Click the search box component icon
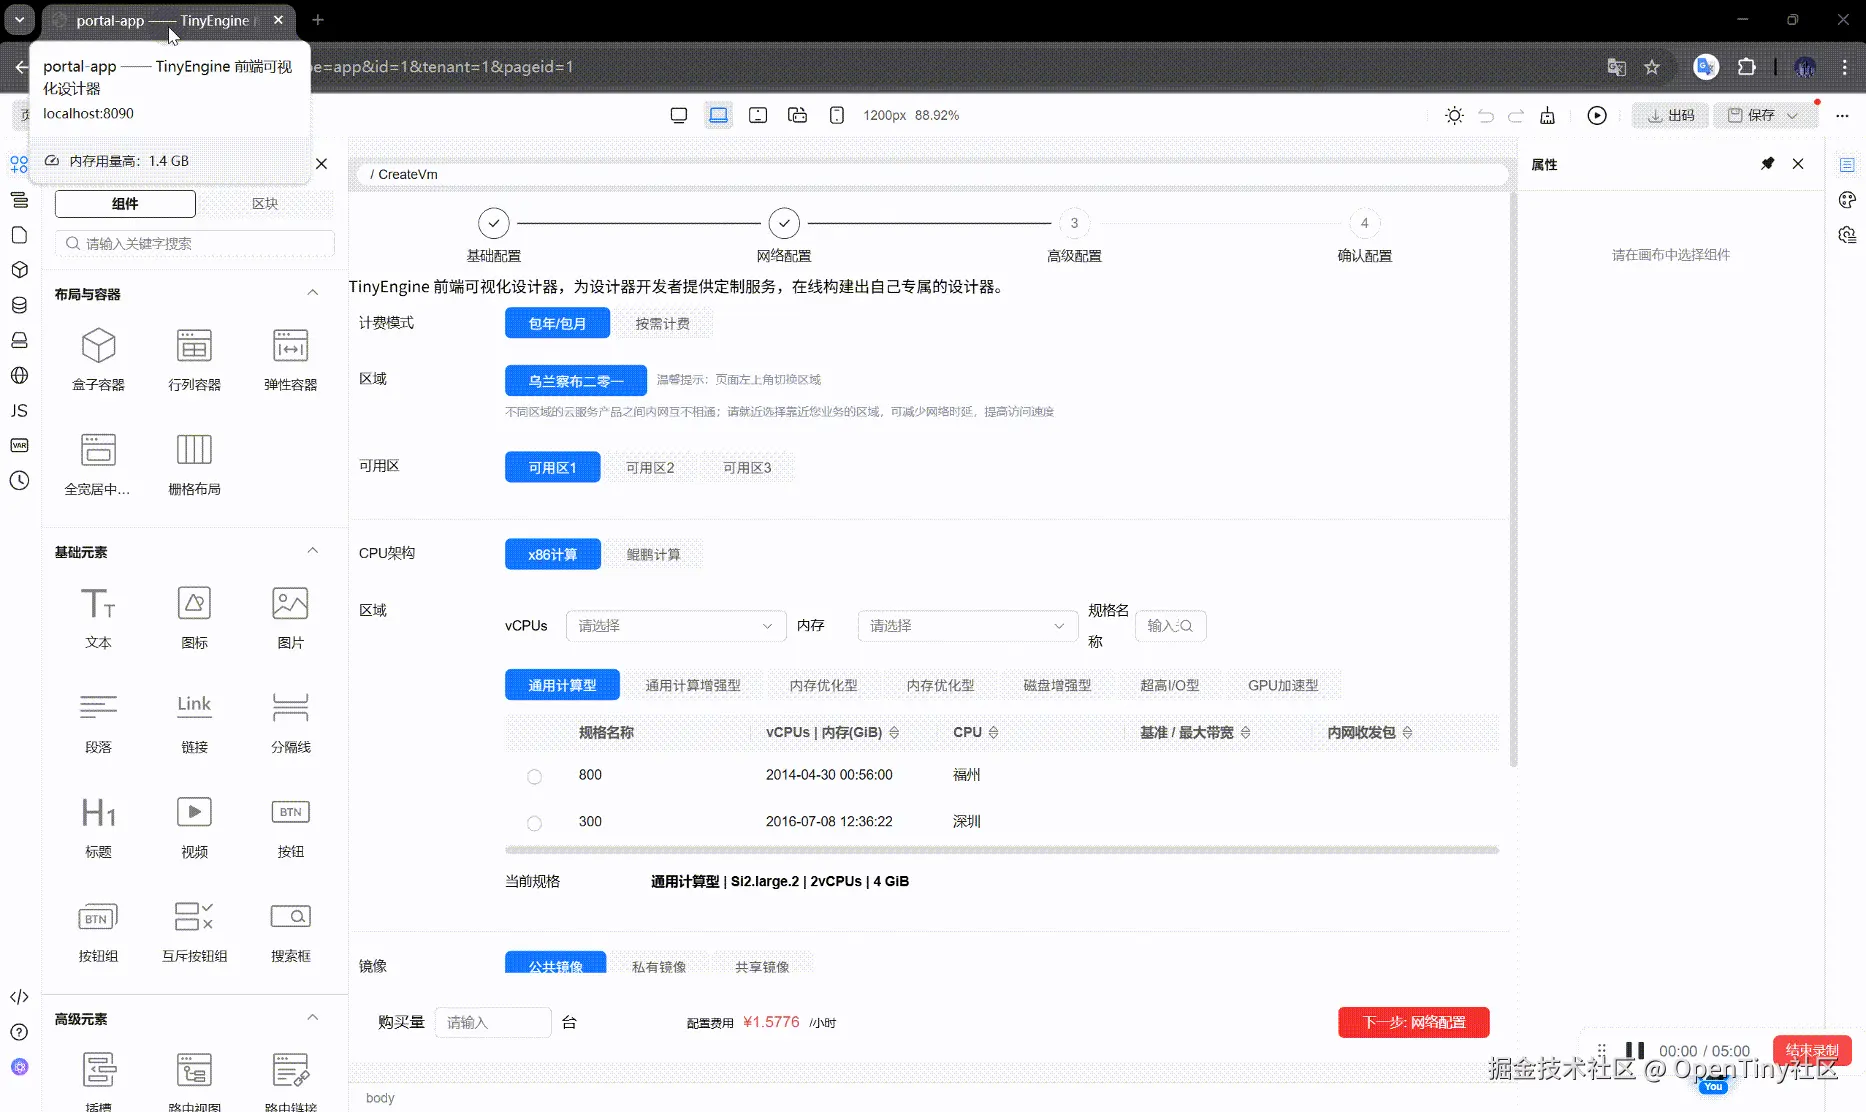1866x1112 pixels. click(x=290, y=917)
